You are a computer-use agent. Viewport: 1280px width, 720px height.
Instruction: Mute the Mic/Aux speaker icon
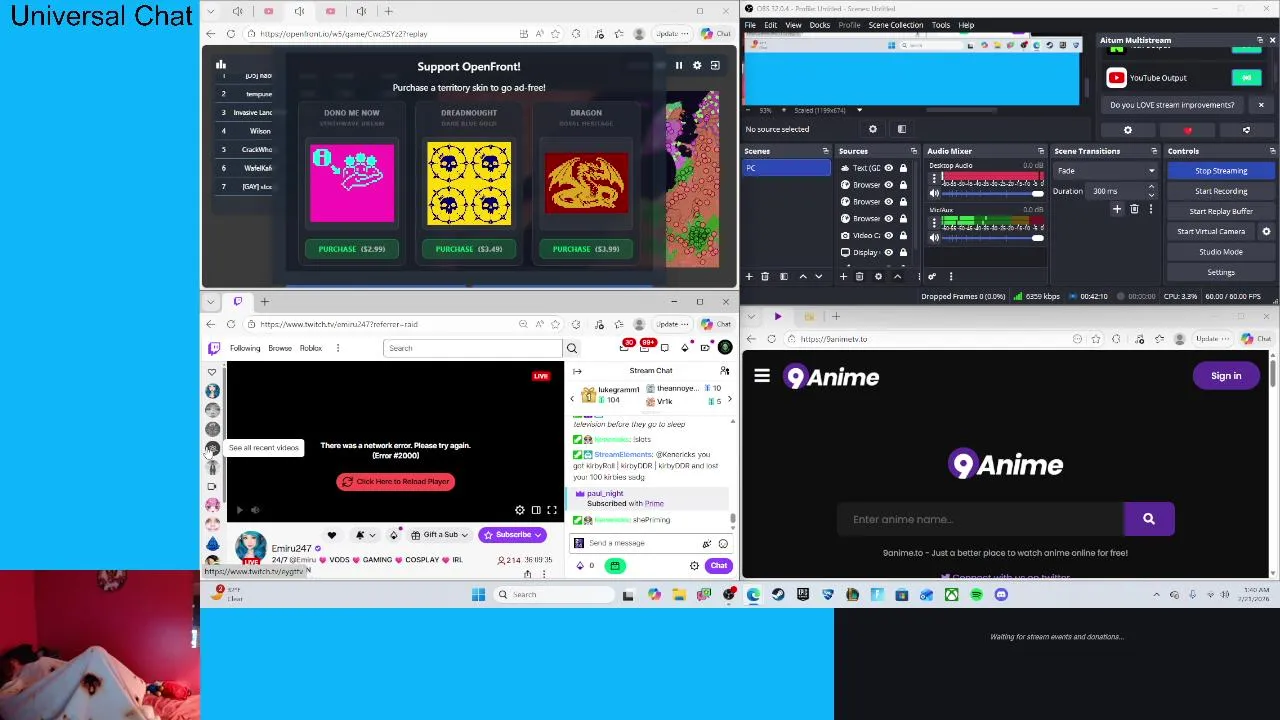pos(934,238)
